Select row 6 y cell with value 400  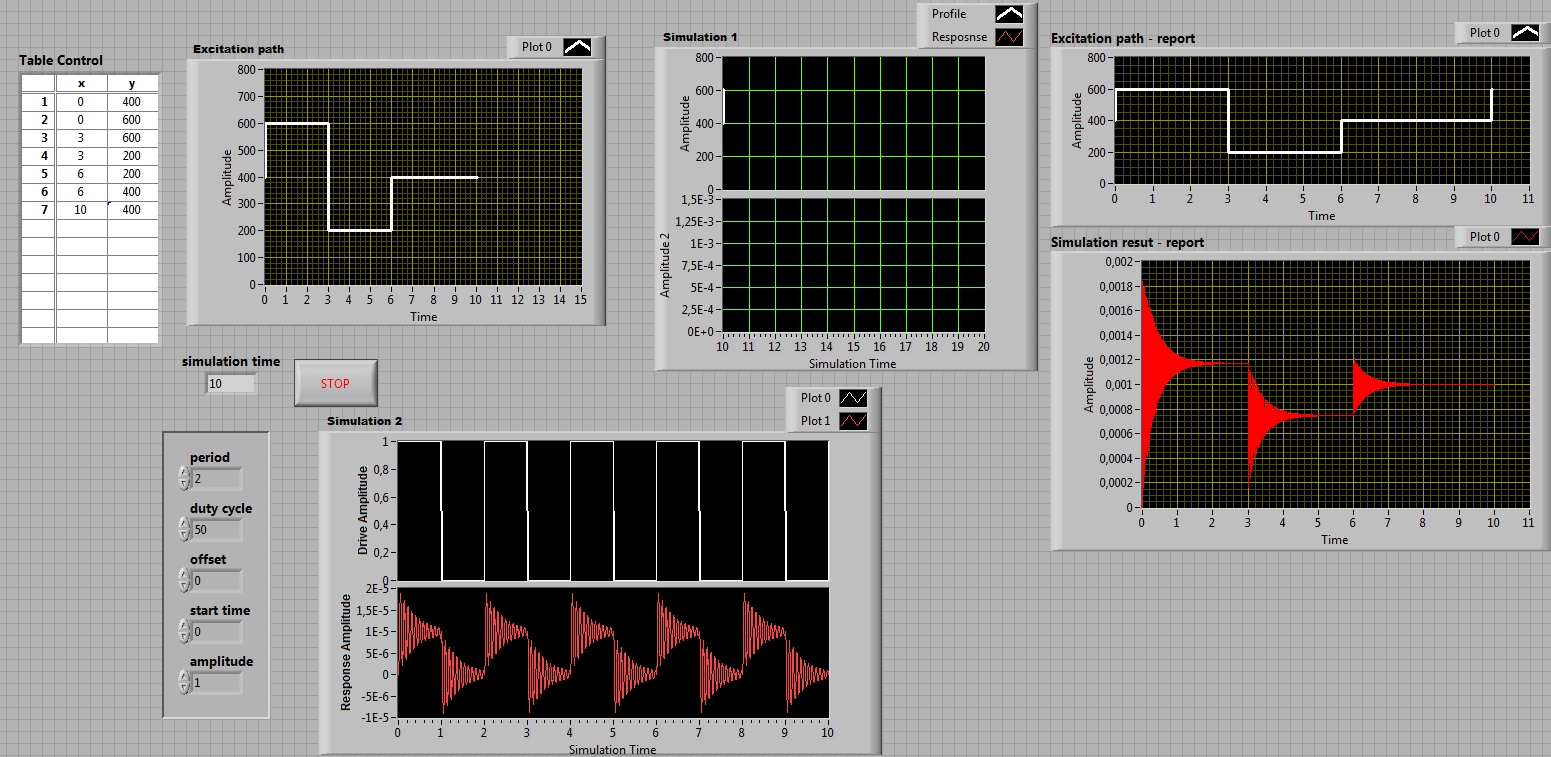(133, 192)
